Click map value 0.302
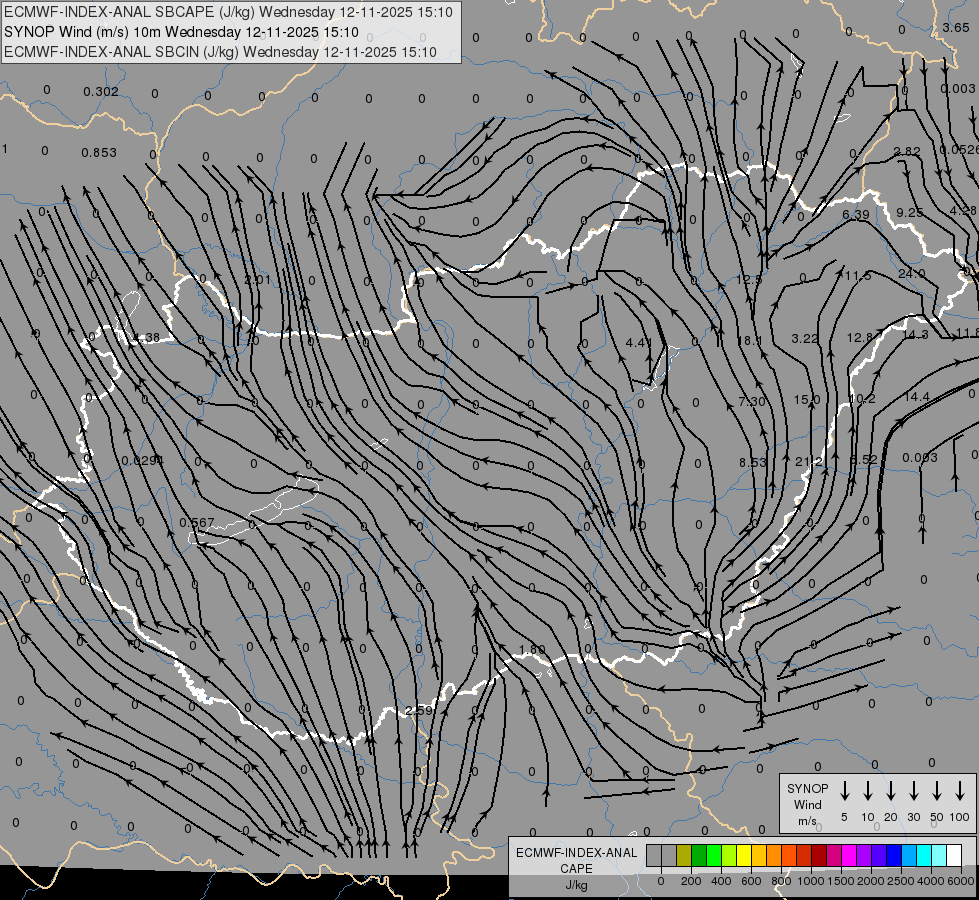This screenshot has width=979, height=900. [101, 92]
